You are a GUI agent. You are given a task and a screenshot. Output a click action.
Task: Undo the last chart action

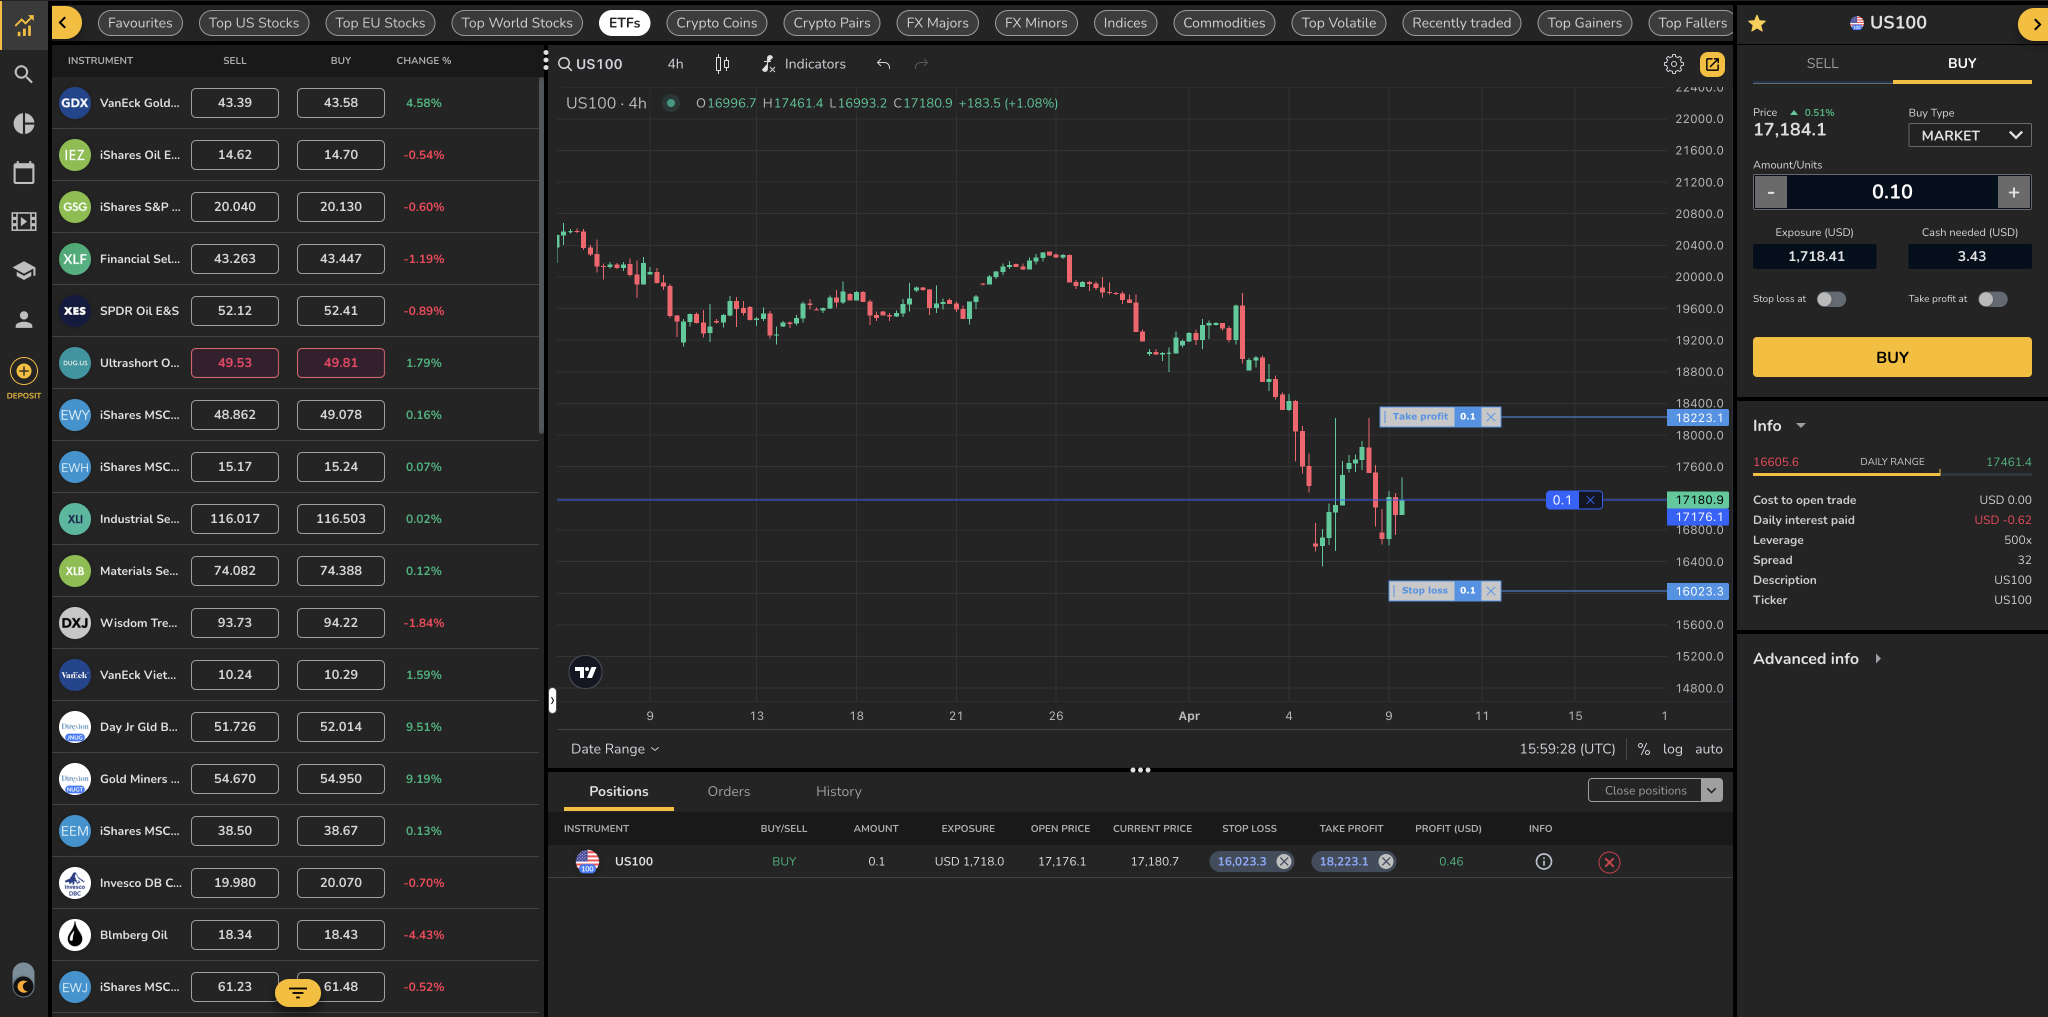tap(883, 64)
